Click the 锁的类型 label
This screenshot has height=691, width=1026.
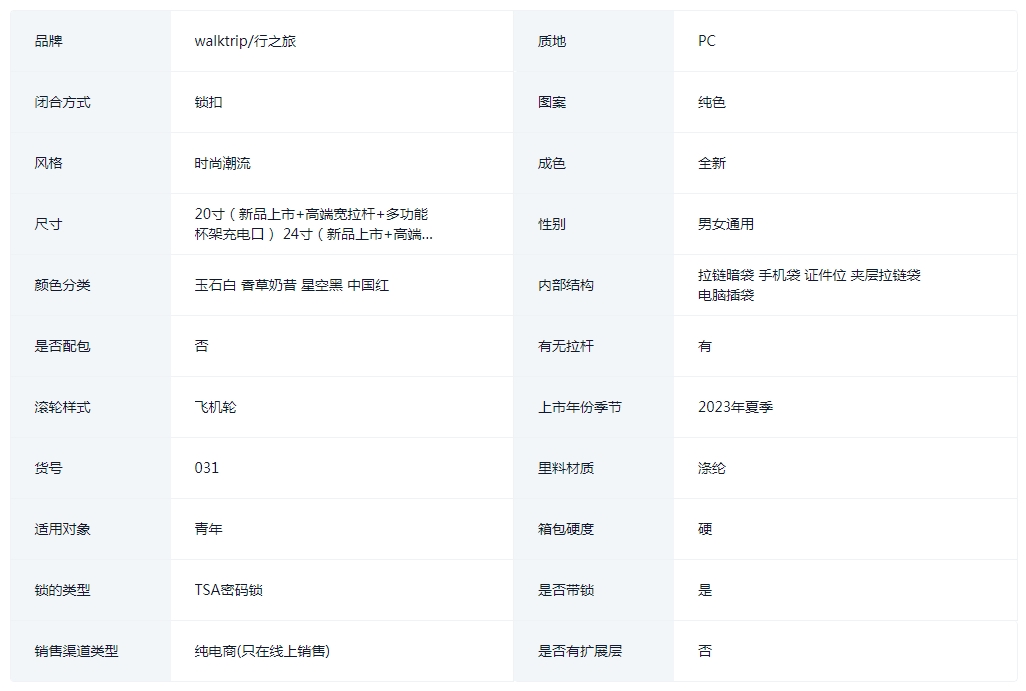click(x=62, y=590)
